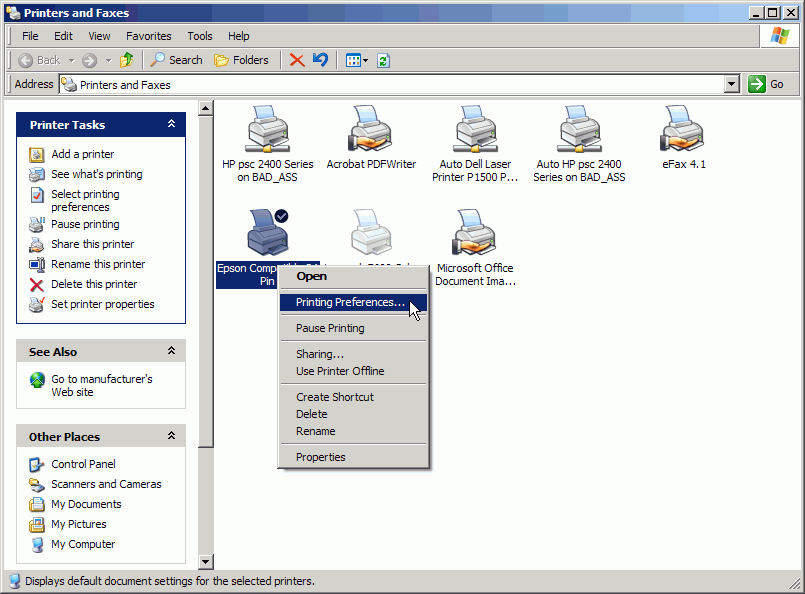The height and width of the screenshot is (594, 805).
Task: Open the Back history dropdown arrow
Action: 71,61
